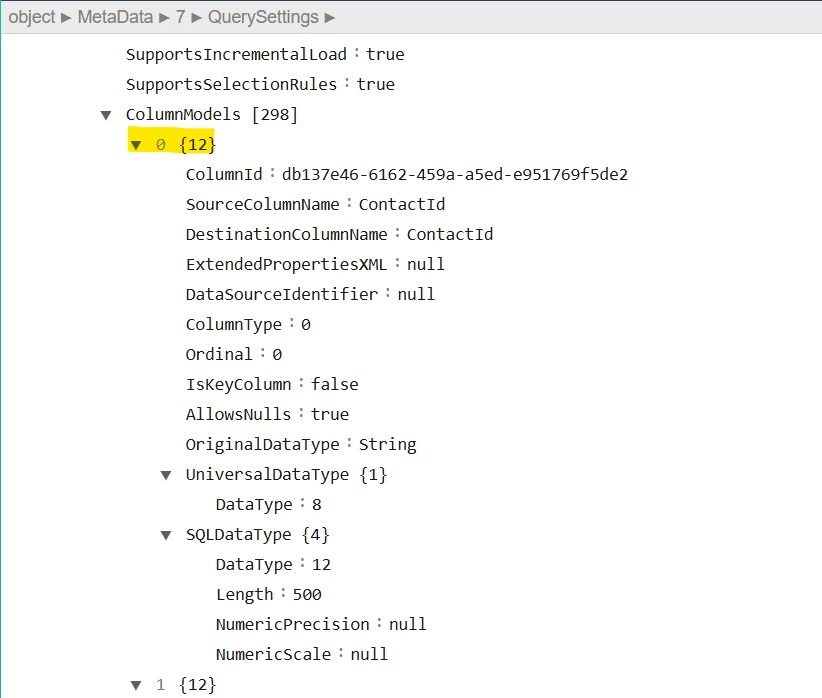Select true value of SupportsIncrementalLoad
Image resolution: width=822 pixels, height=698 pixels.
385,55
